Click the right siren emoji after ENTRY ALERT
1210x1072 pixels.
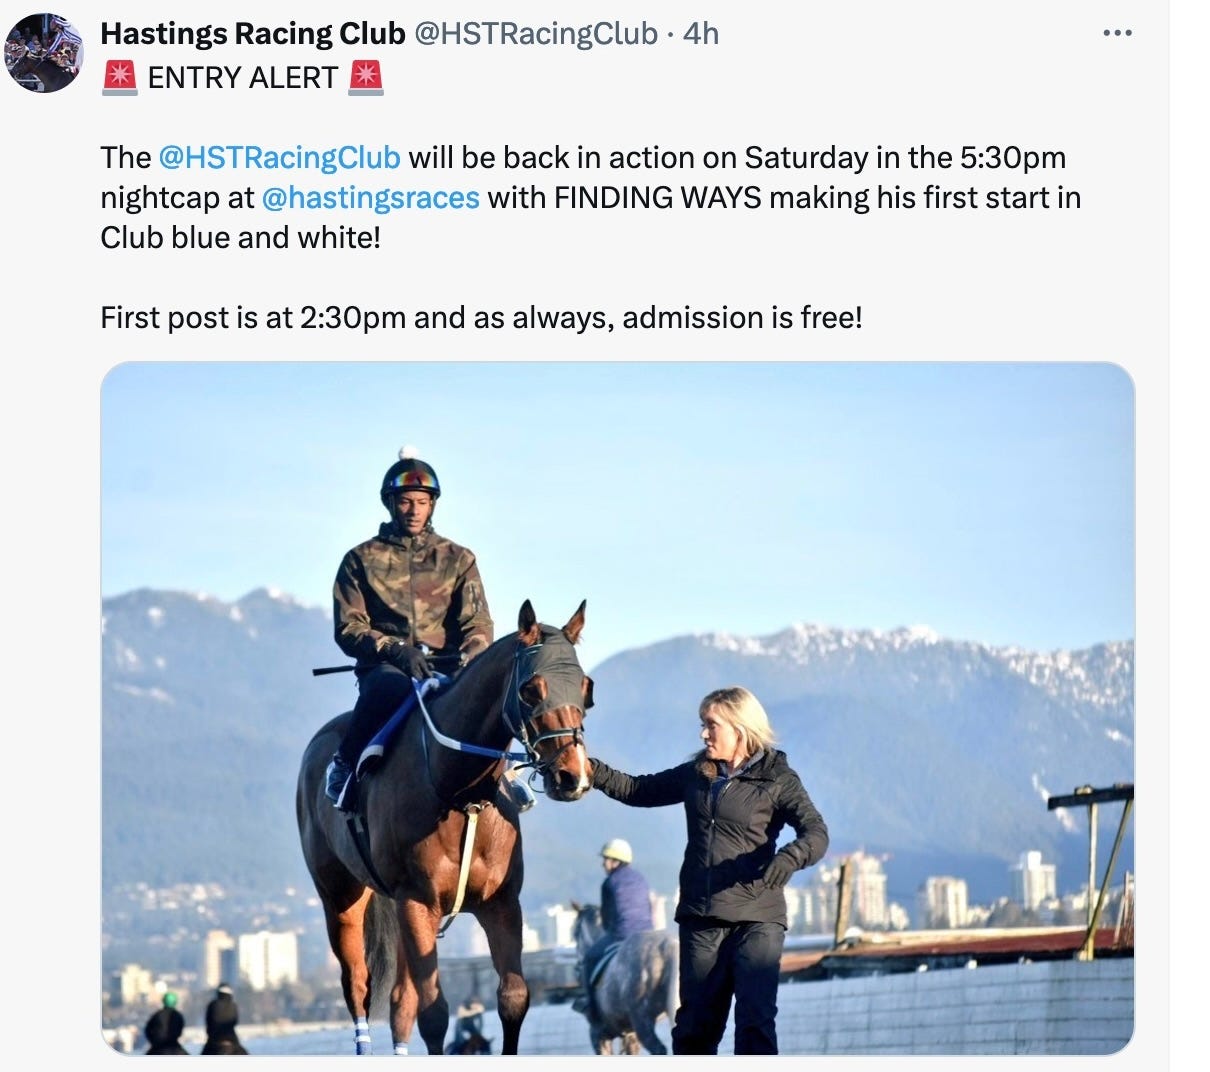[x=365, y=76]
